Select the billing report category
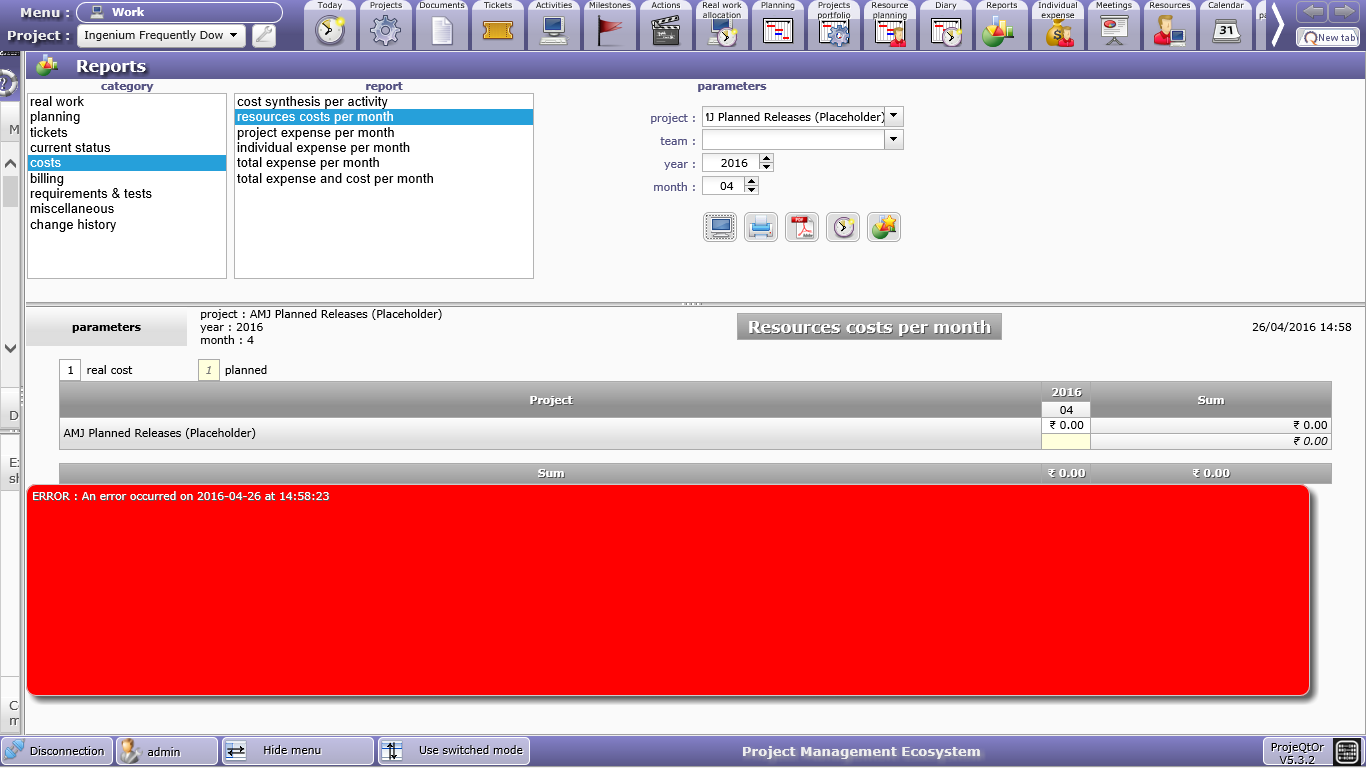 [x=47, y=179]
